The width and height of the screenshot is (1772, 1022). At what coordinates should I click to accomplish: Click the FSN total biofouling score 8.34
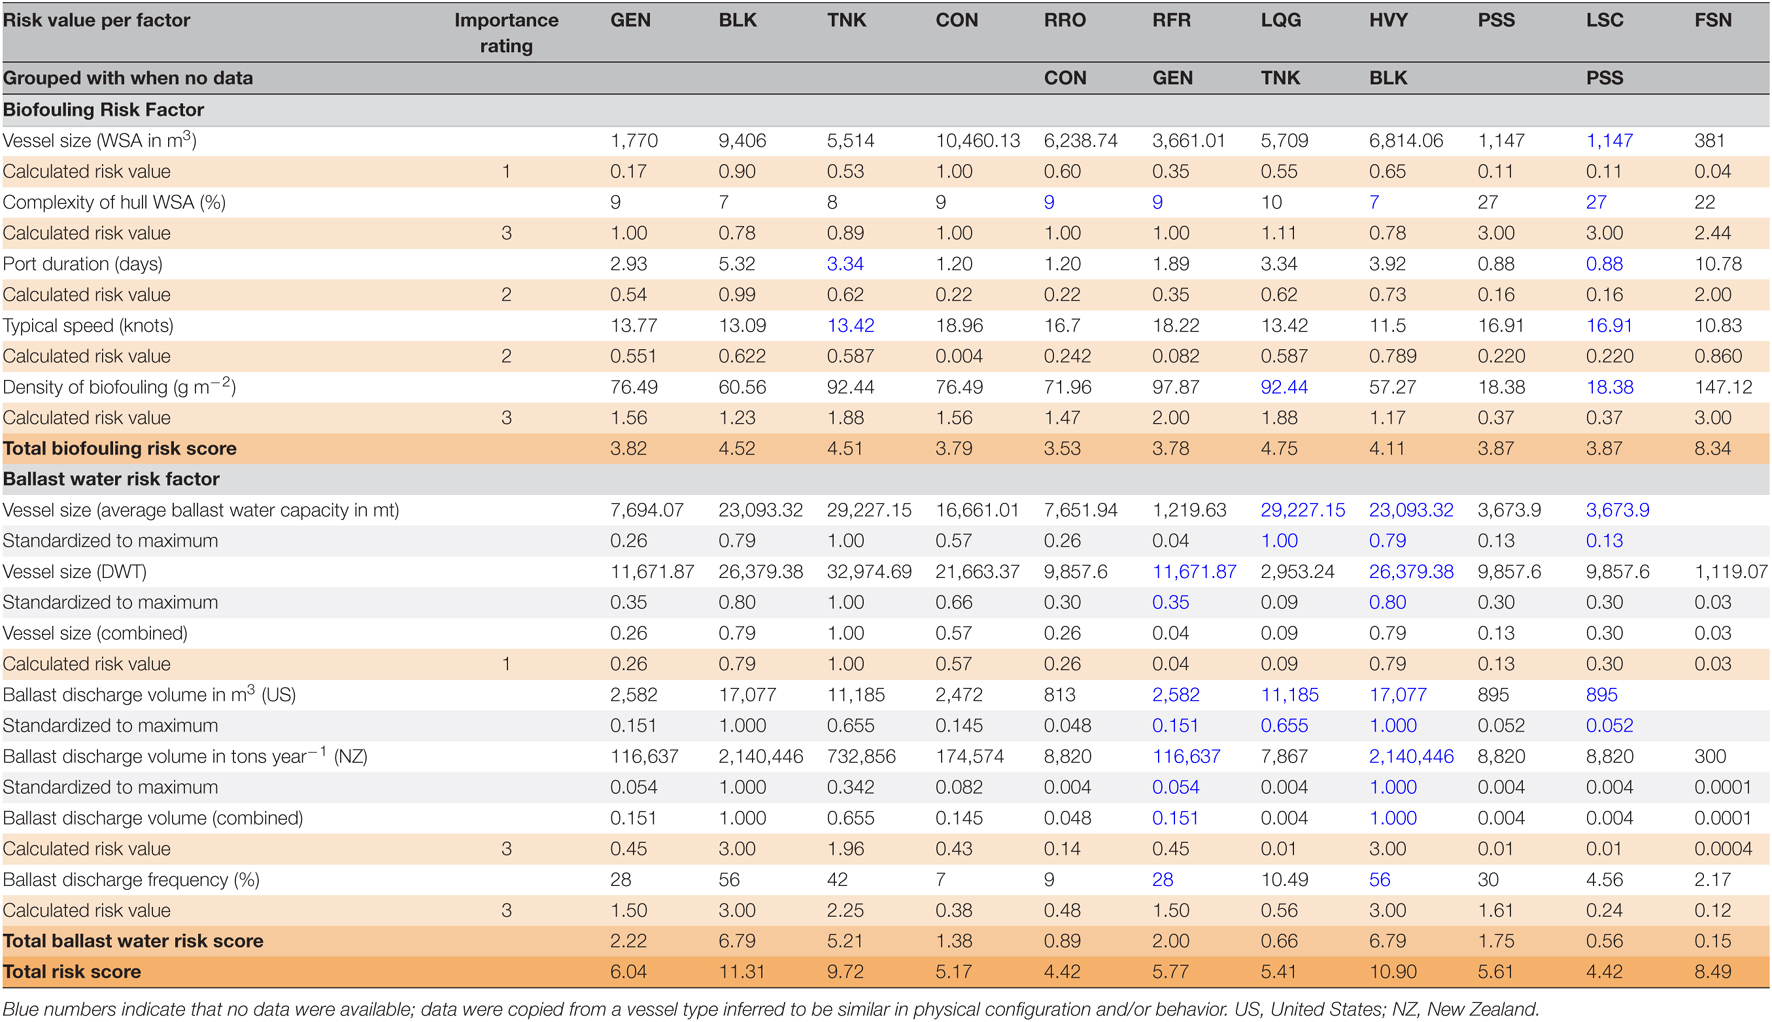(1713, 448)
